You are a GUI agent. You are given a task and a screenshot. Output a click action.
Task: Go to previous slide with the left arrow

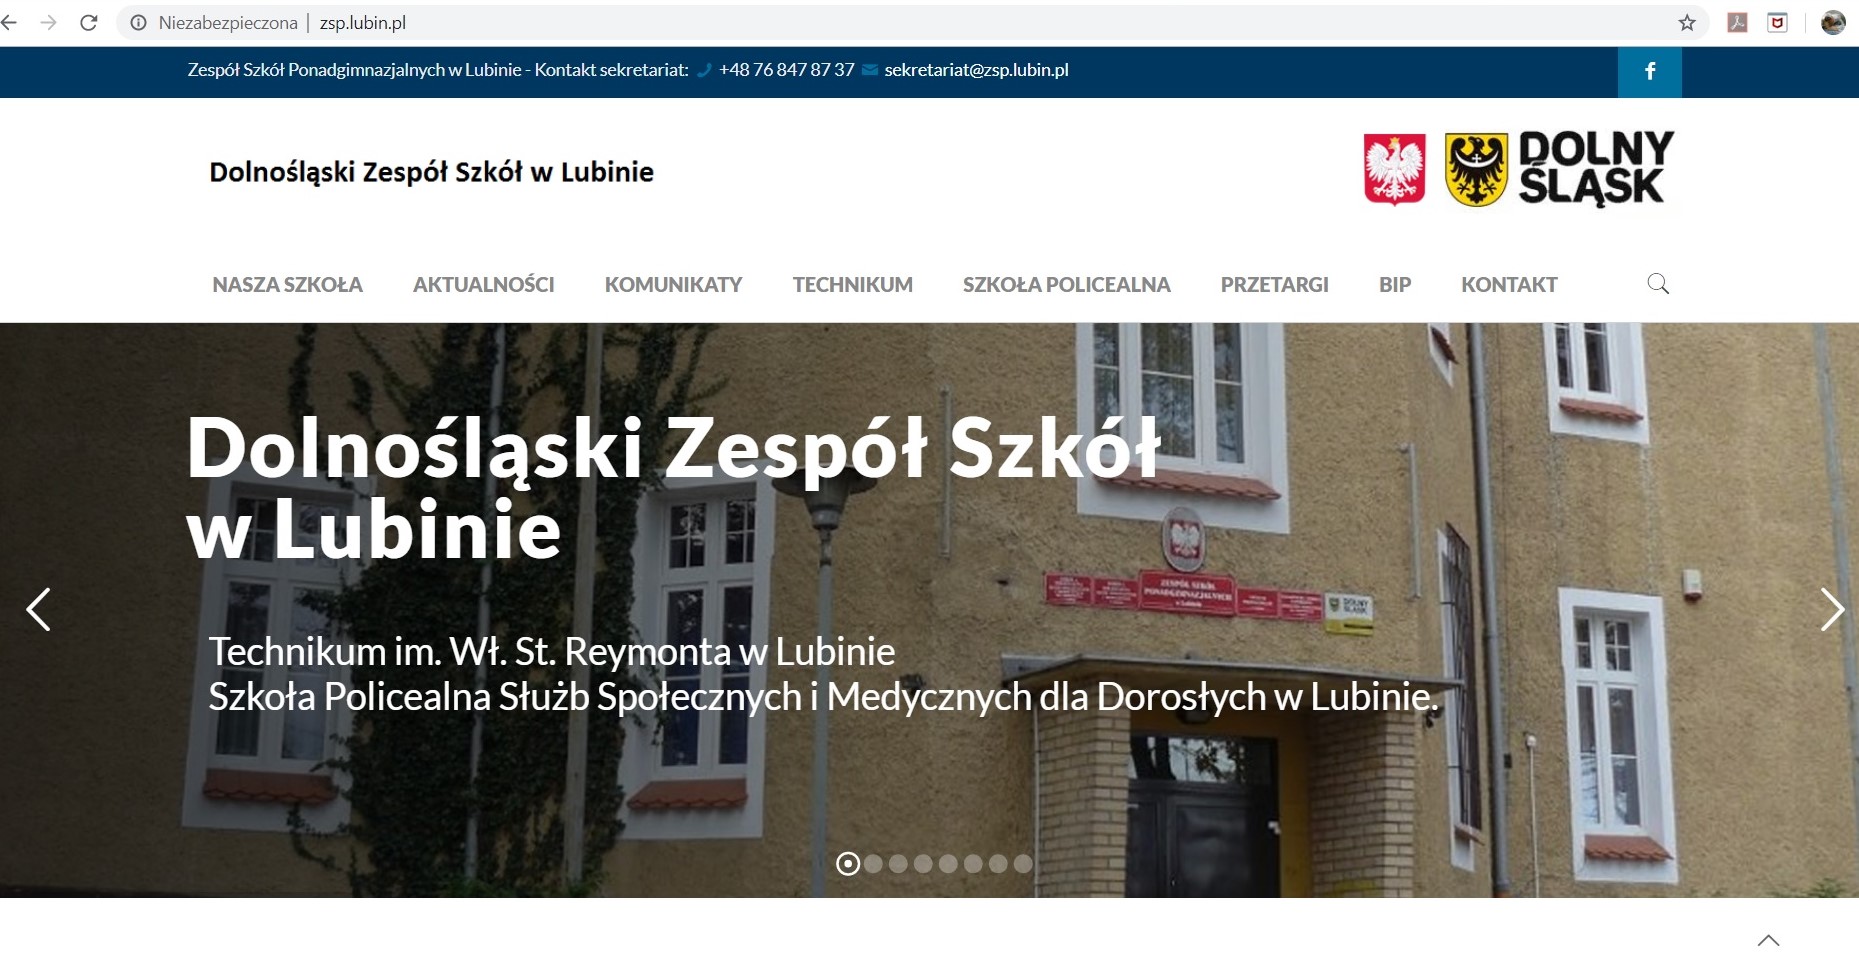point(39,609)
